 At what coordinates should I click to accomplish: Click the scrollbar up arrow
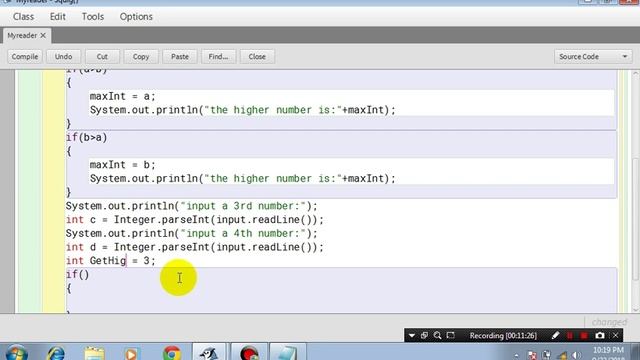tap(636, 73)
